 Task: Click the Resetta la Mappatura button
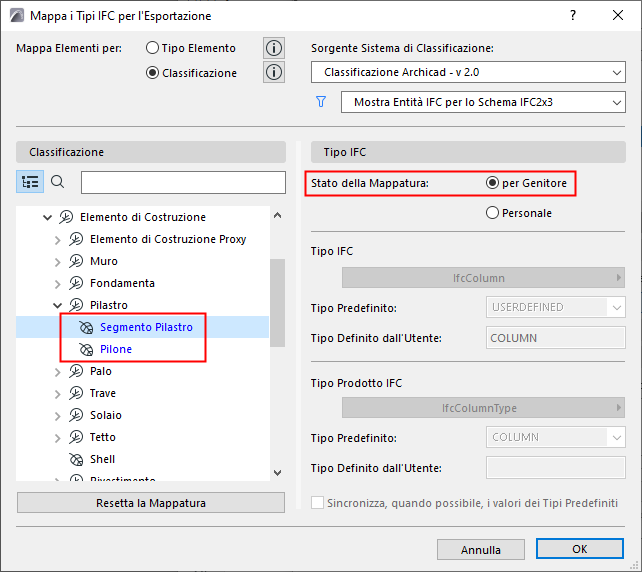(x=151, y=503)
